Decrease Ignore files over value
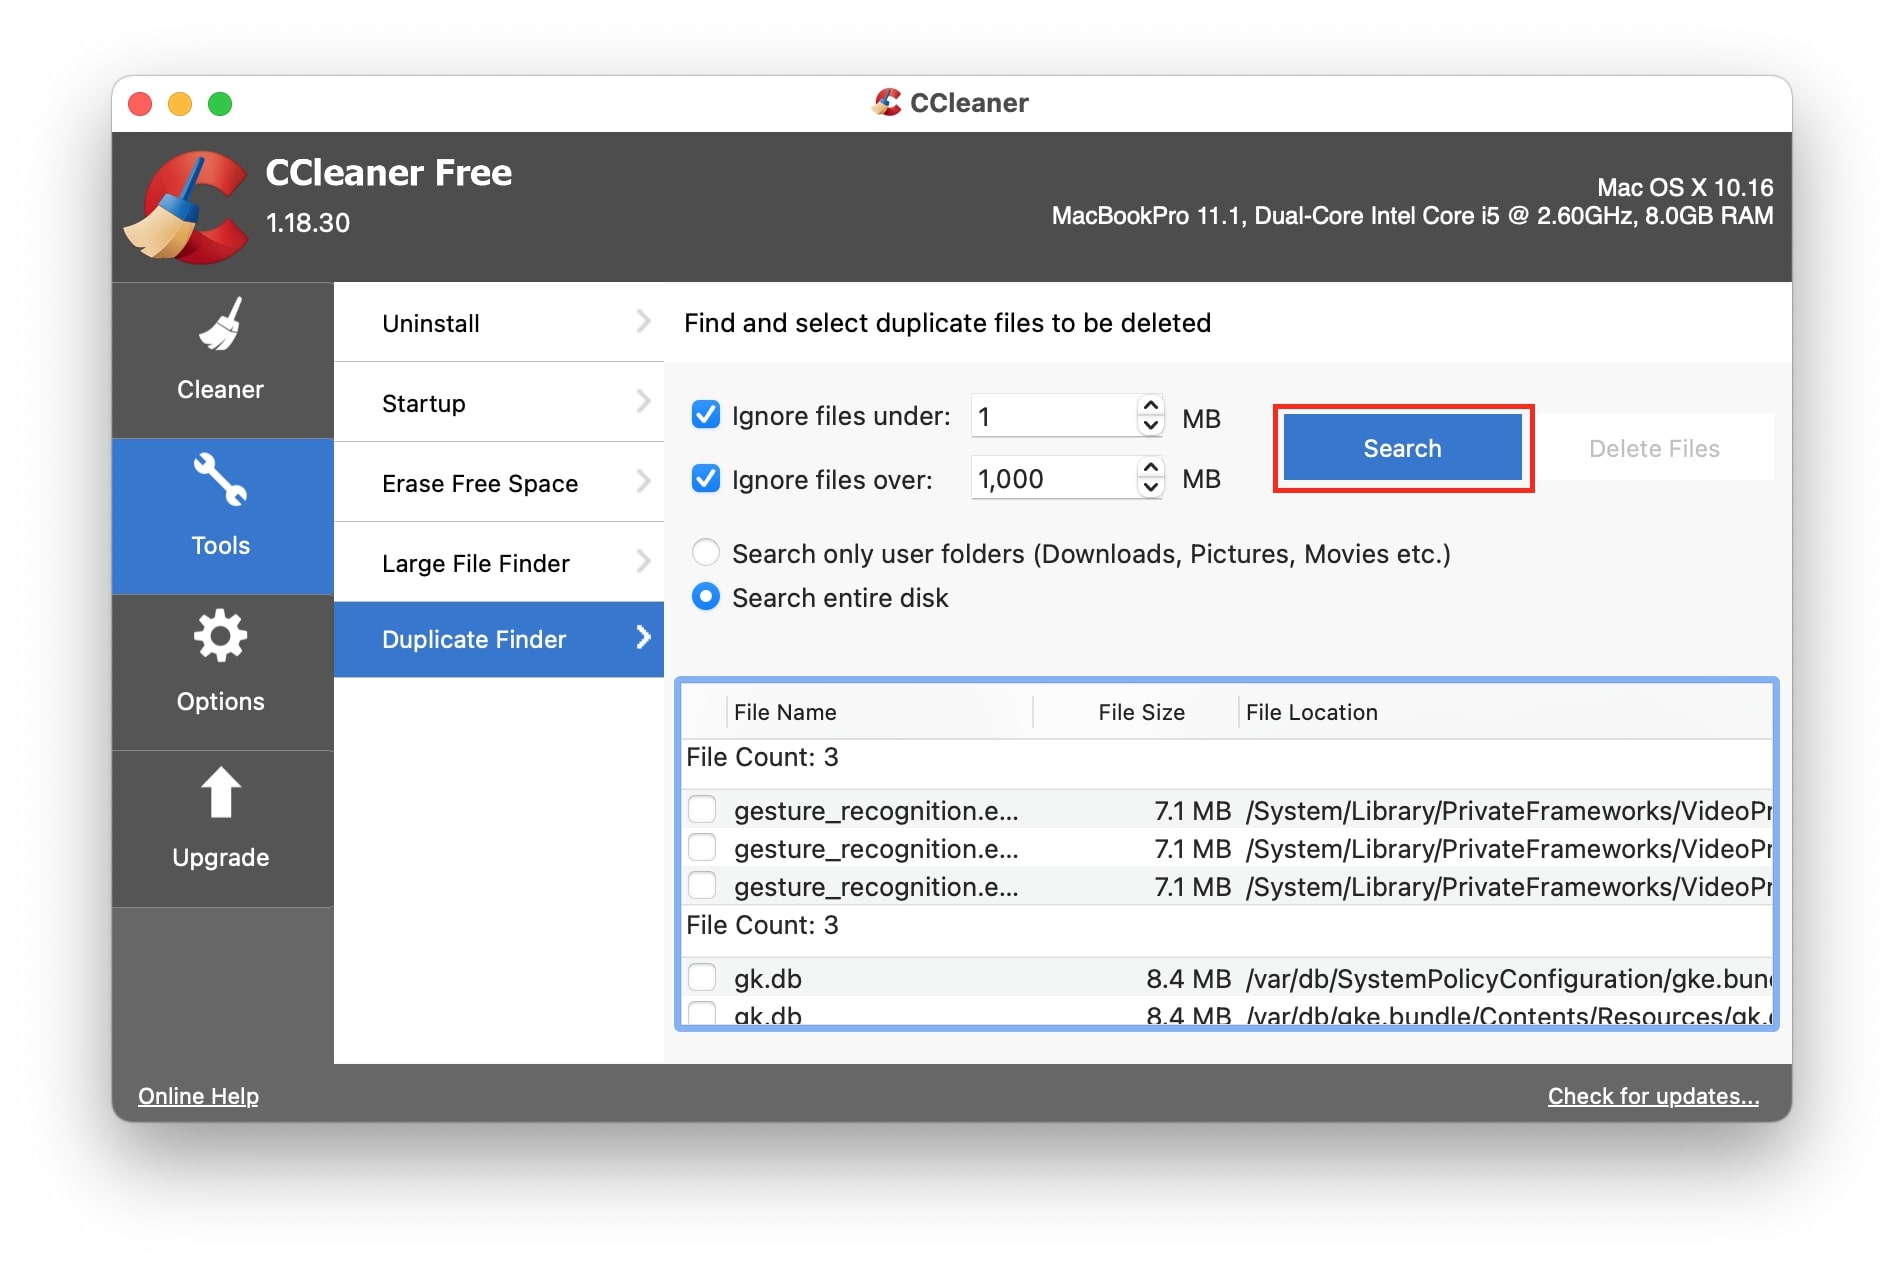Viewport: 1904px width, 1270px height. (x=1151, y=488)
